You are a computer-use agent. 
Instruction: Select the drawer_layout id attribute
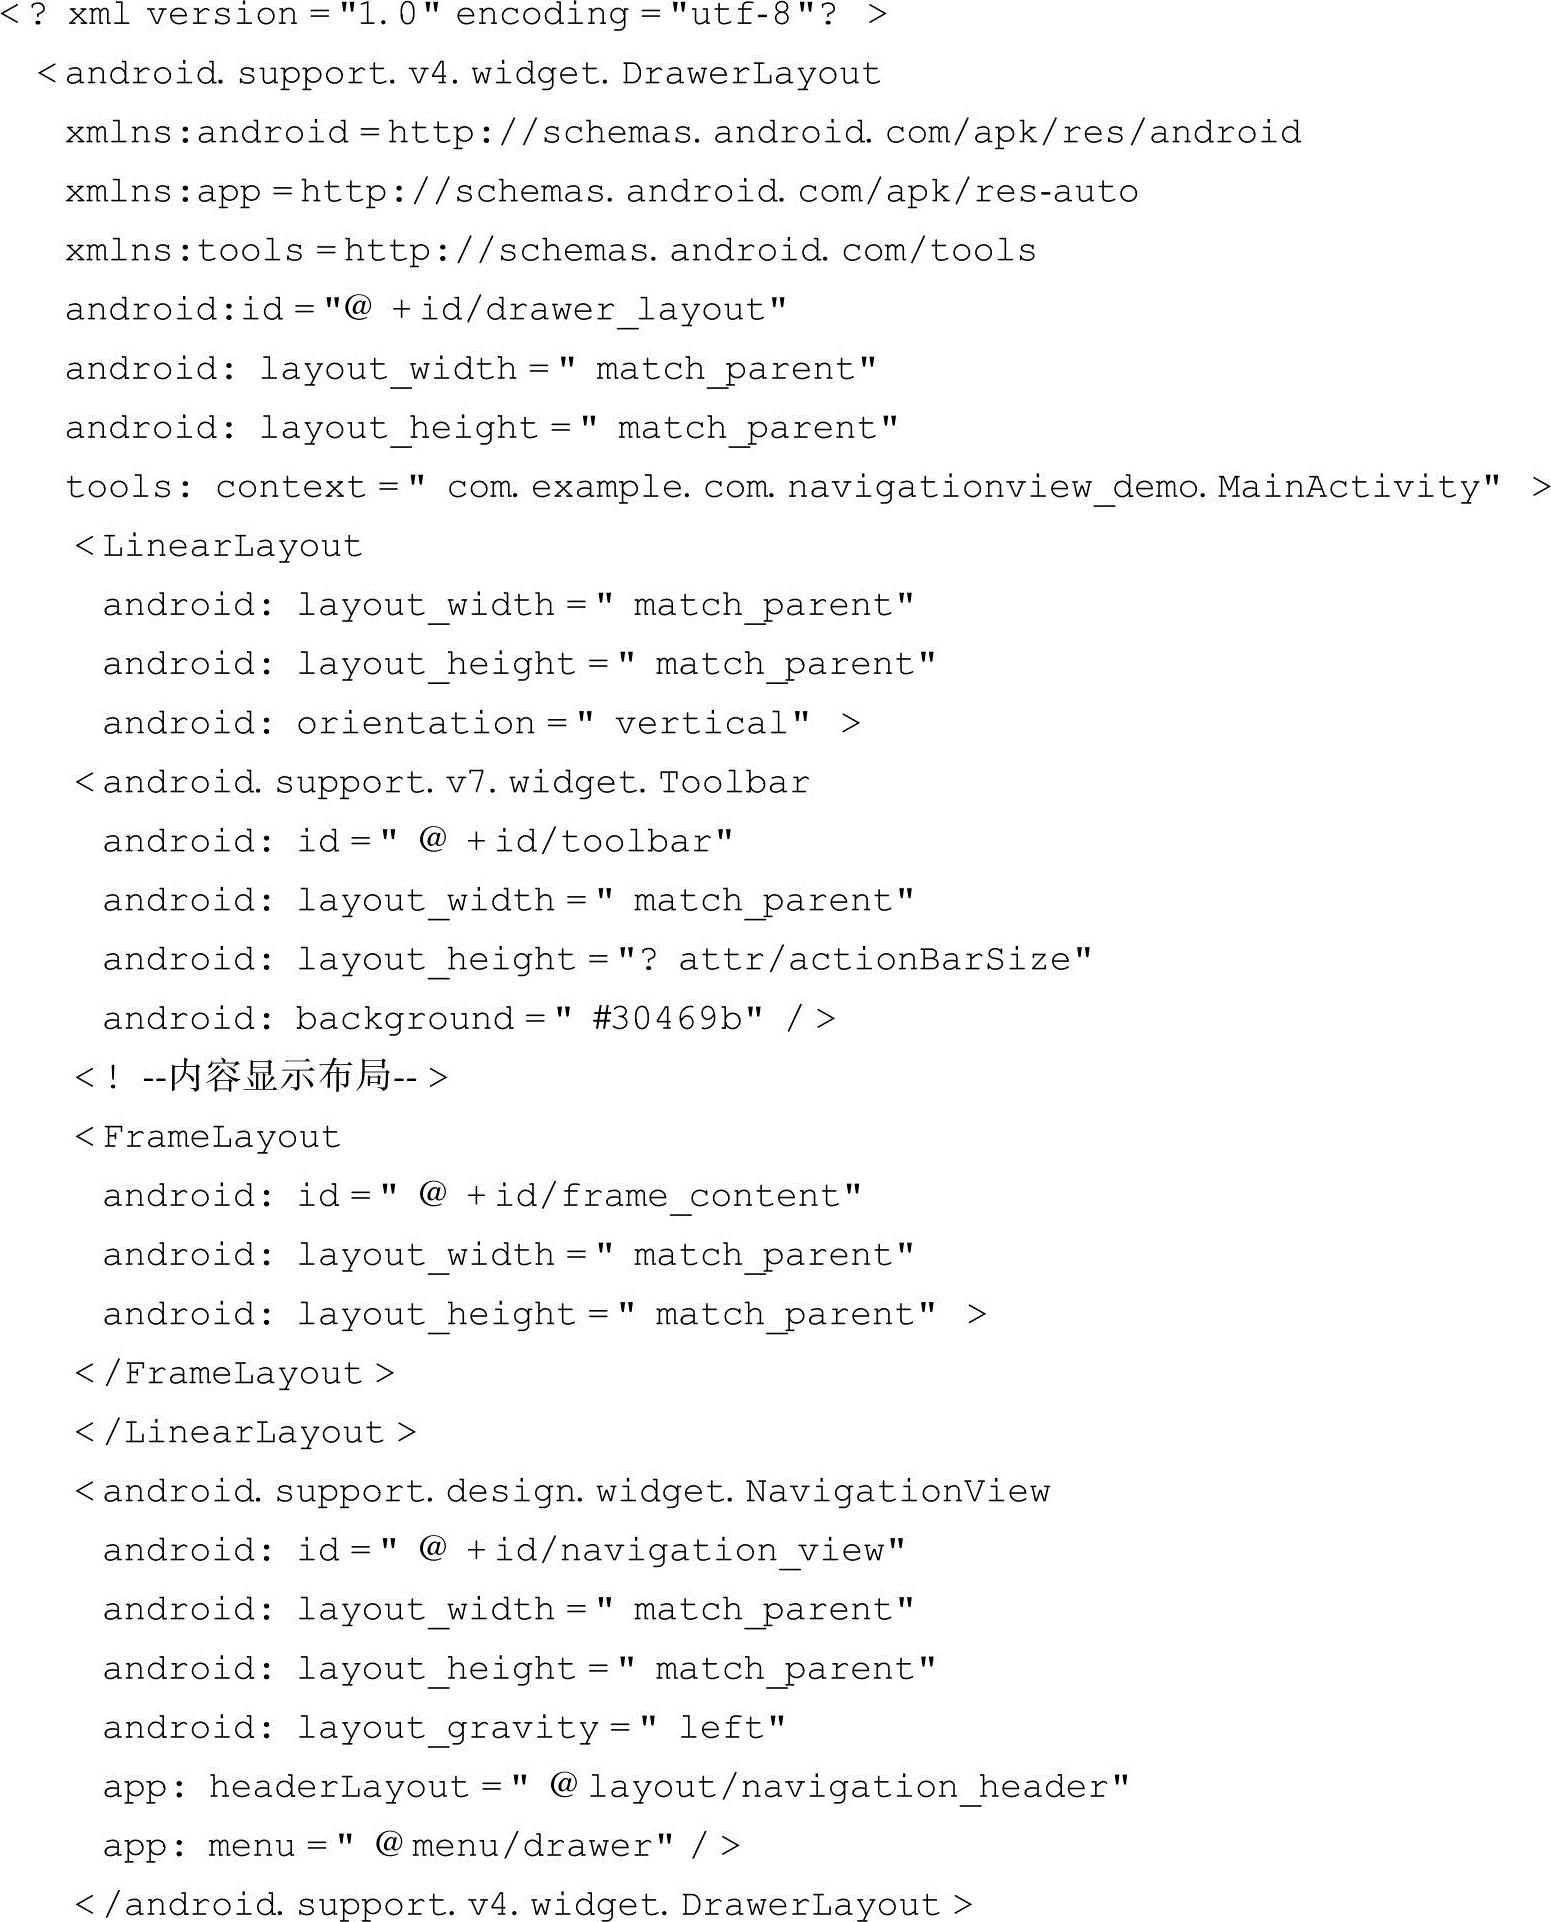point(426,310)
